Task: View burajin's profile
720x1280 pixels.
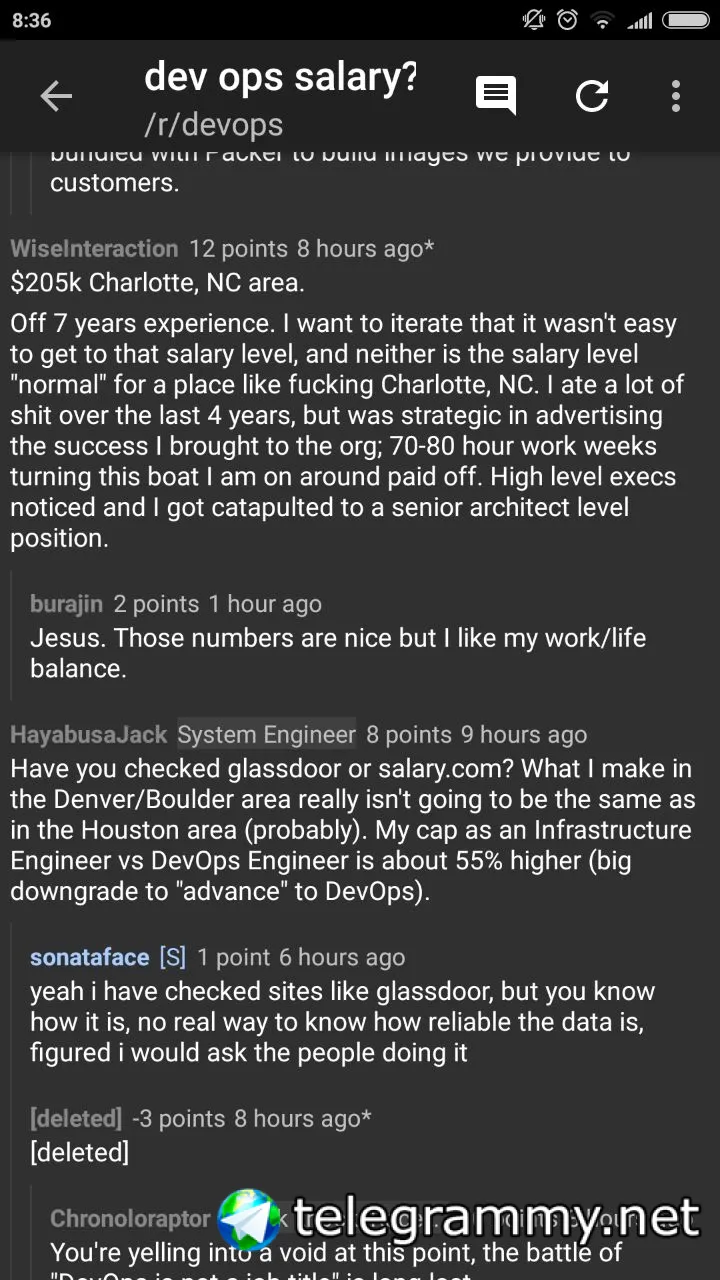Action: tap(66, 604)
